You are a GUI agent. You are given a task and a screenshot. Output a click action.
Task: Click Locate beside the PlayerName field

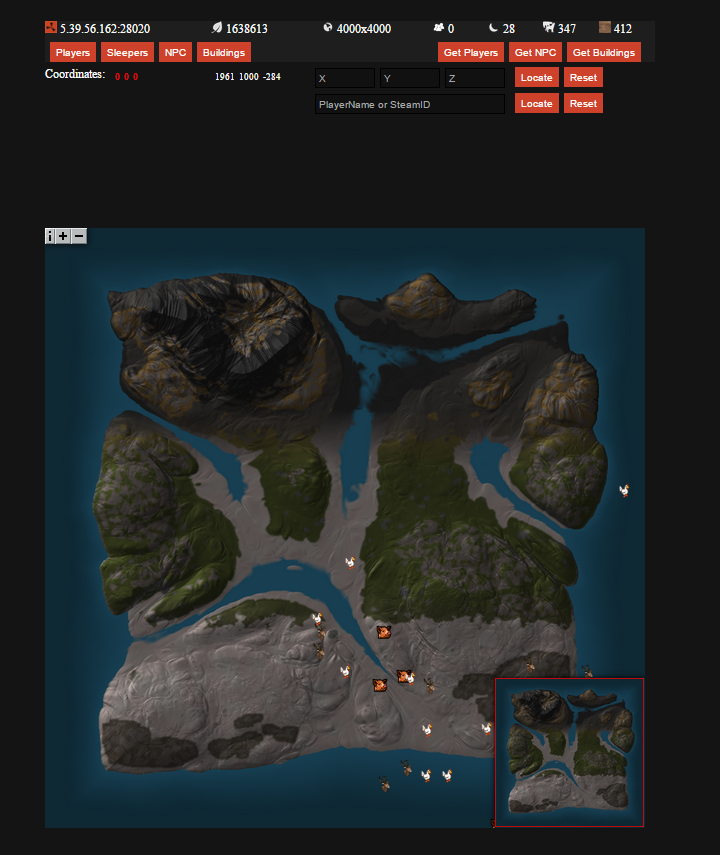click(x=536, y=104)
